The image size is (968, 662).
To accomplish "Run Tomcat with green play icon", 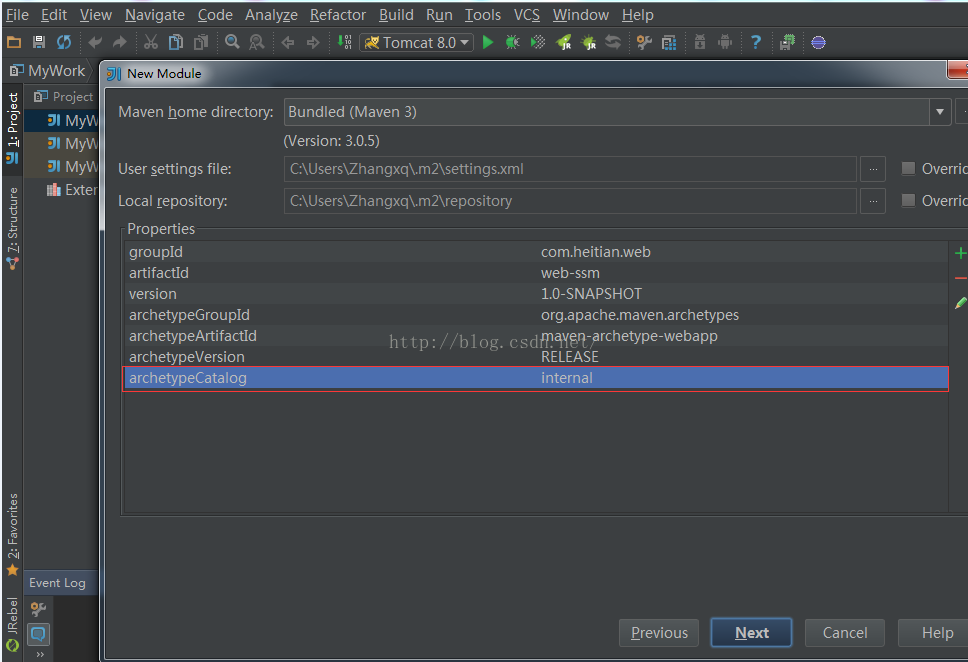I will click(x=488, y=42).
